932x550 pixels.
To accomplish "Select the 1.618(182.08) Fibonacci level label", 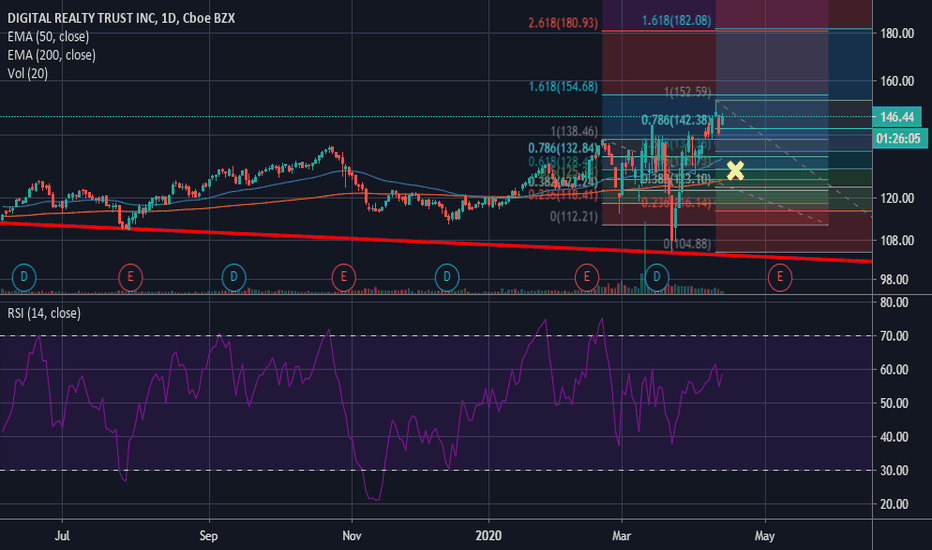I will [676, 21].
